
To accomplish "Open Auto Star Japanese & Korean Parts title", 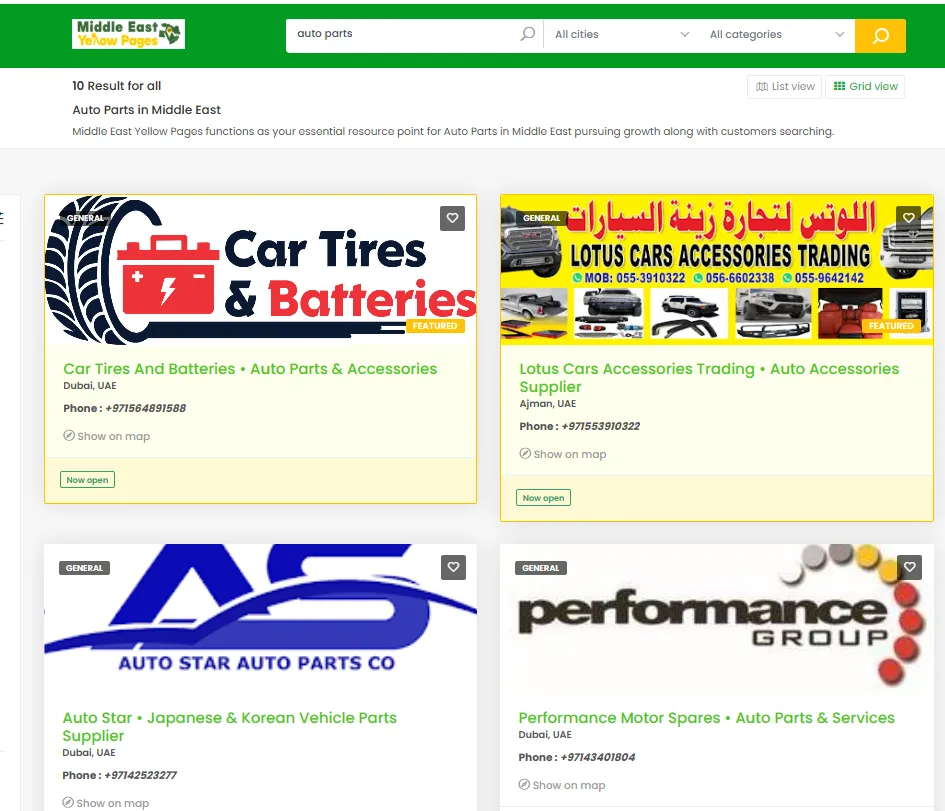I will pos(230,727).
